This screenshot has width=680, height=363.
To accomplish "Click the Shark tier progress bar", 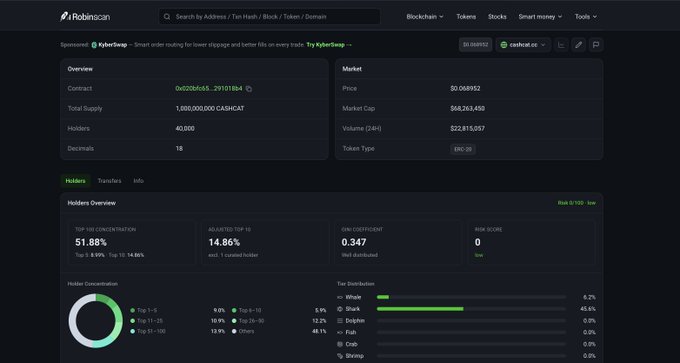I will tap(471, 309).
